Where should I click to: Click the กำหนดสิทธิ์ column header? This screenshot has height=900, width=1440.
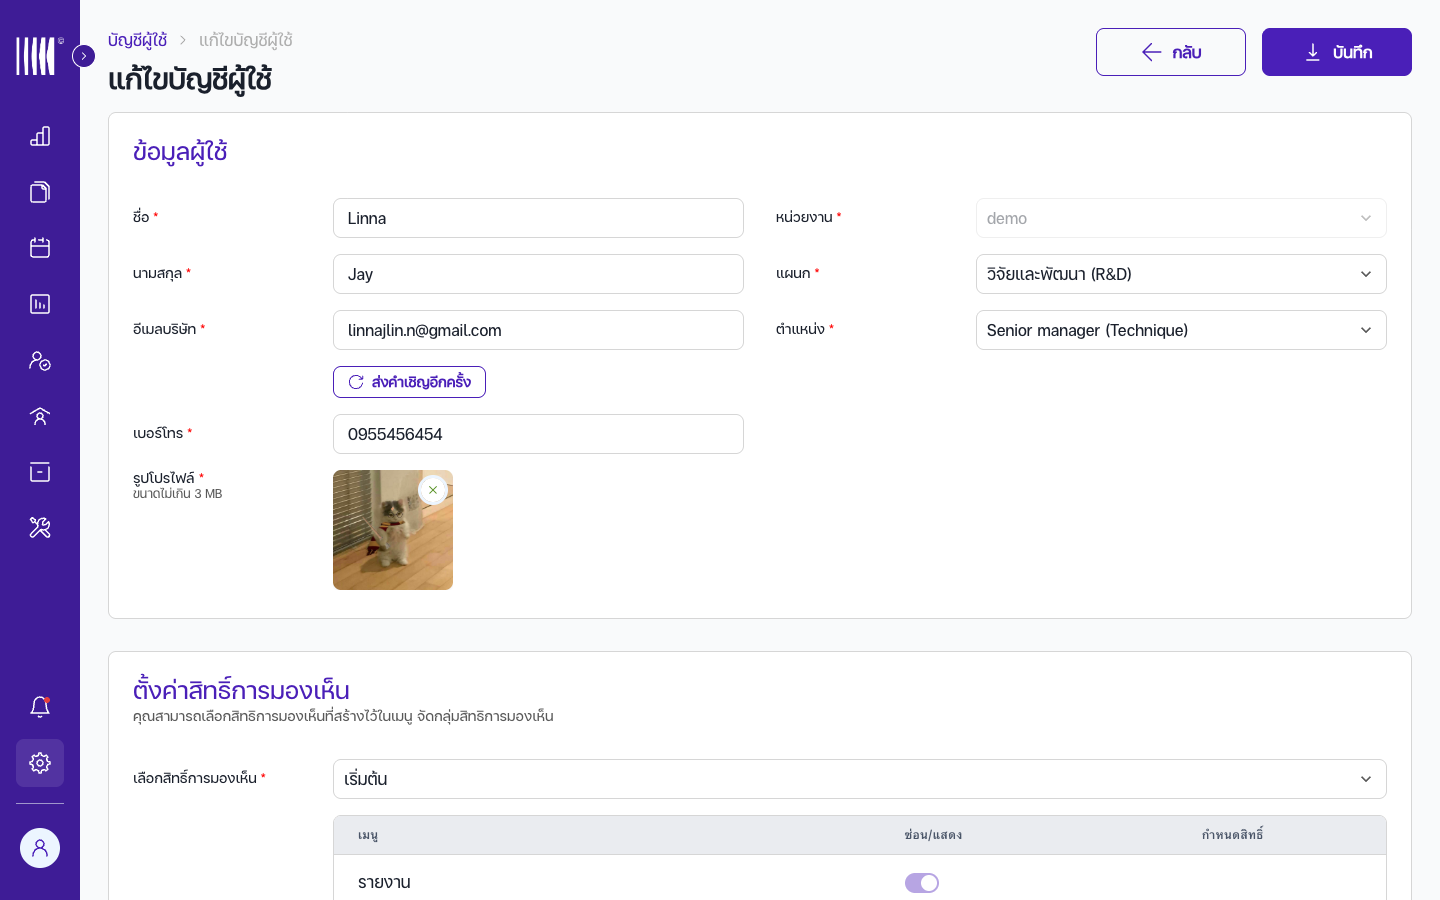(x=1233, y=835)
